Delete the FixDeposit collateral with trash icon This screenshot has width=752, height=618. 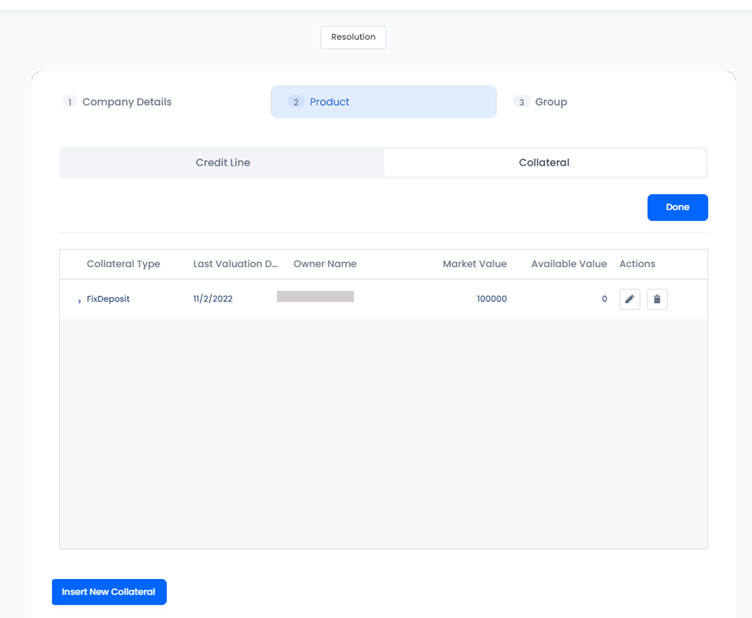[657, 299]
